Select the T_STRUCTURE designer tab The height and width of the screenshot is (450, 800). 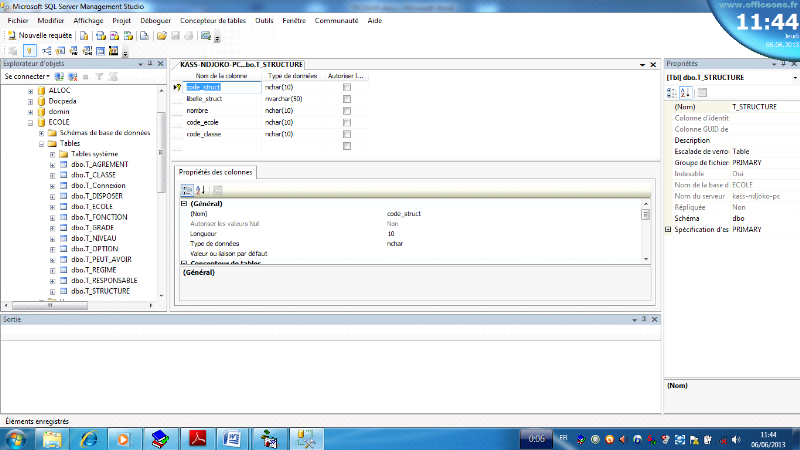point(241,65)
